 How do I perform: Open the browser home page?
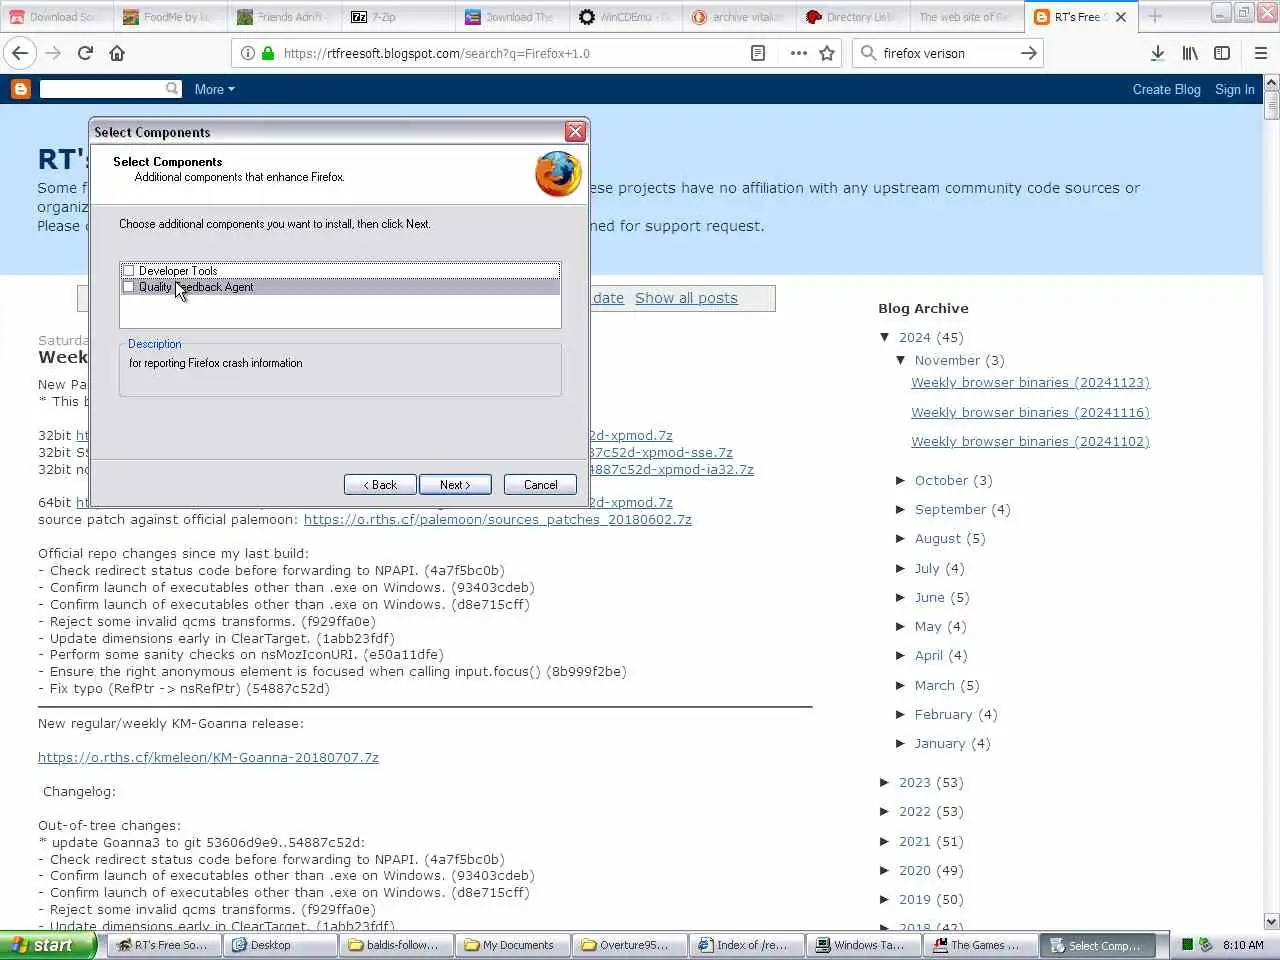pyautogui.click(x=117, y=53)
